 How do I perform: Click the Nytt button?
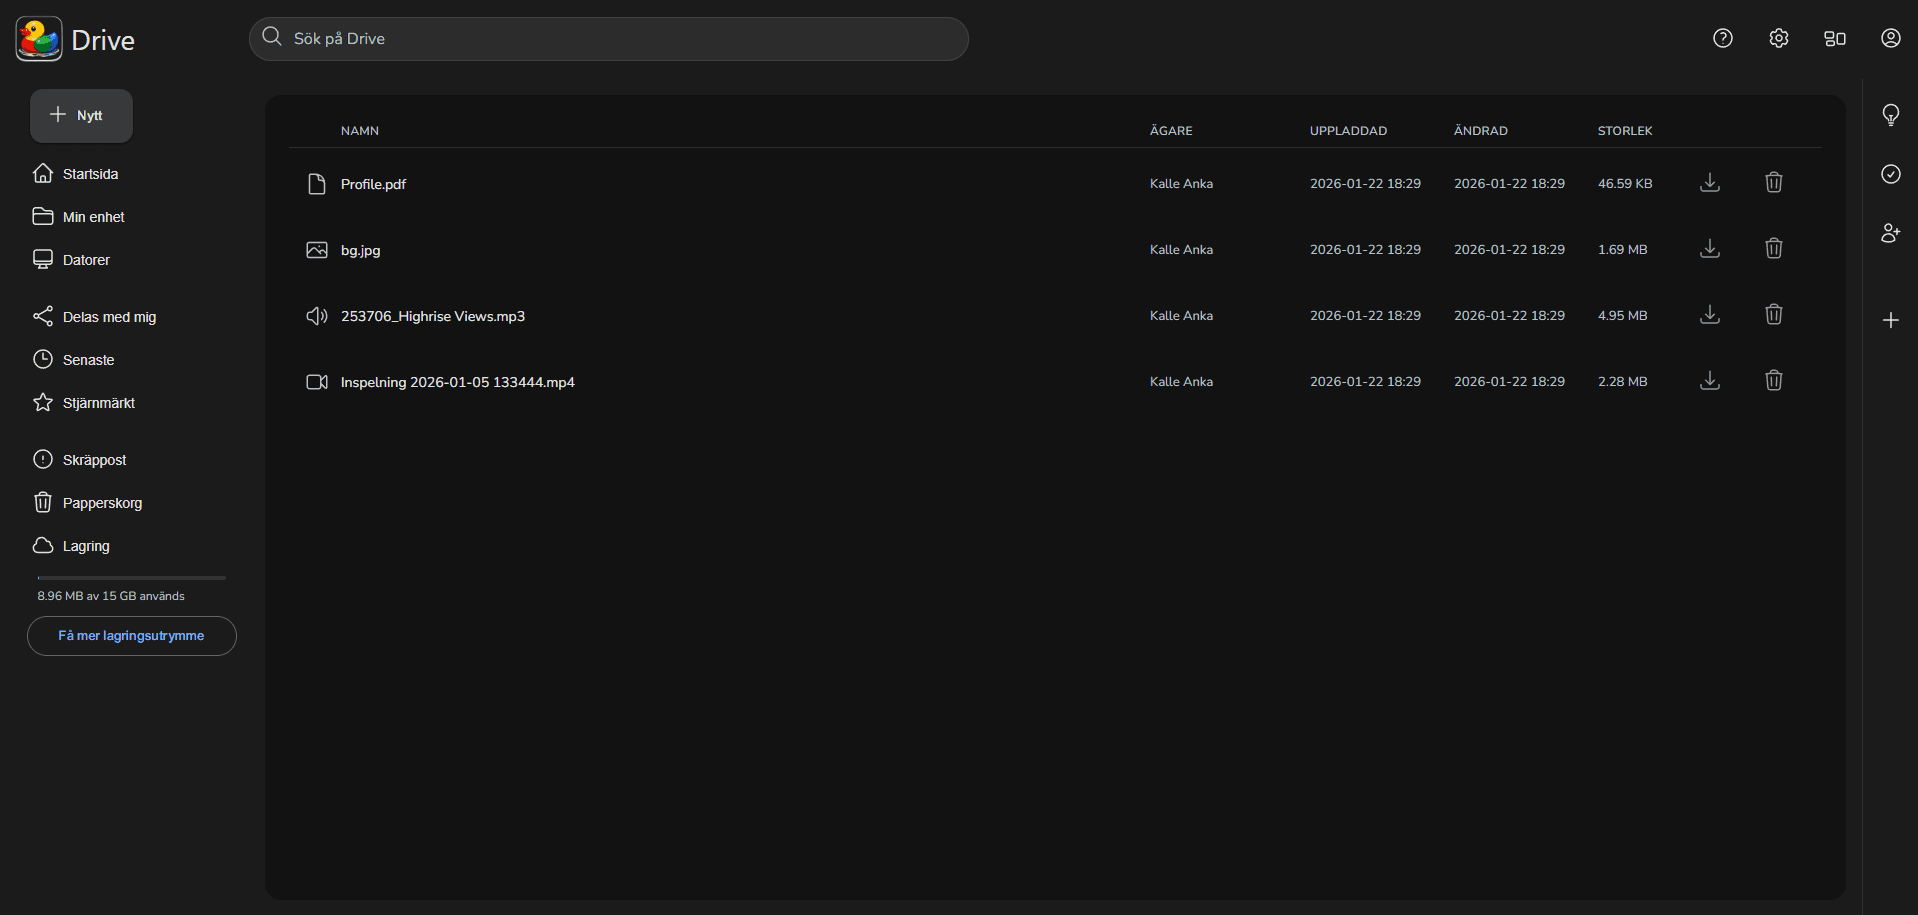tap(81, 116)
